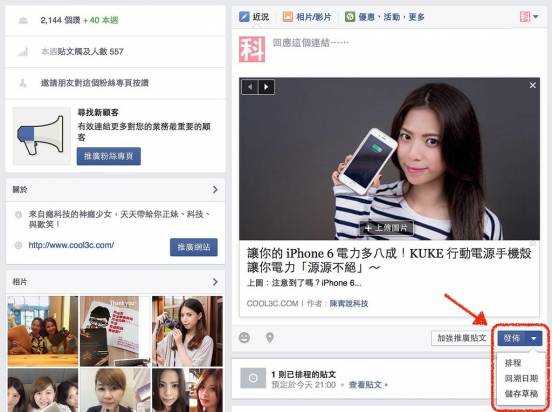Click the 推廣粉絲專頁 button
The image size is (552, 412).
[x=109, y=156]
